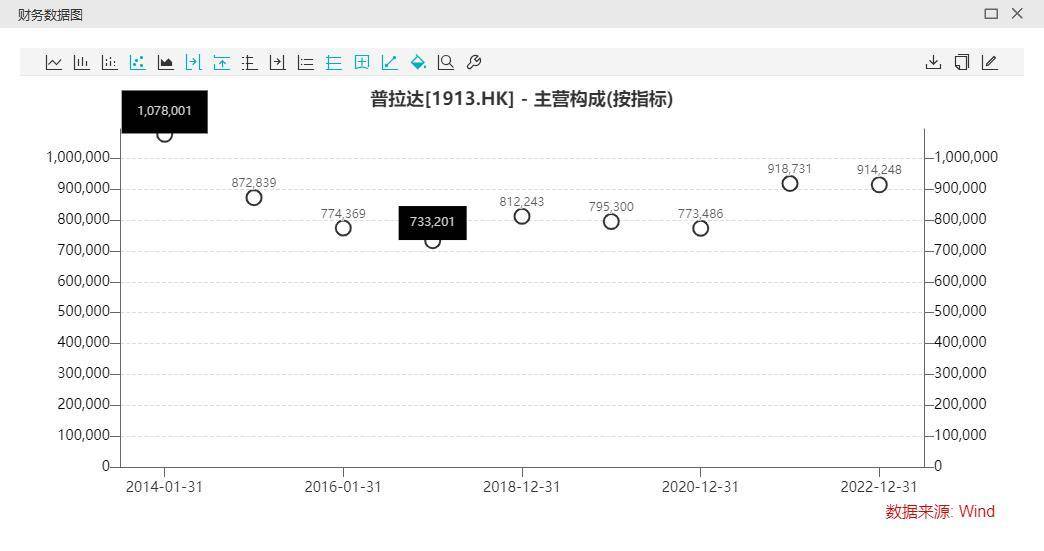Switch to bar chart view

coord(81,63)
